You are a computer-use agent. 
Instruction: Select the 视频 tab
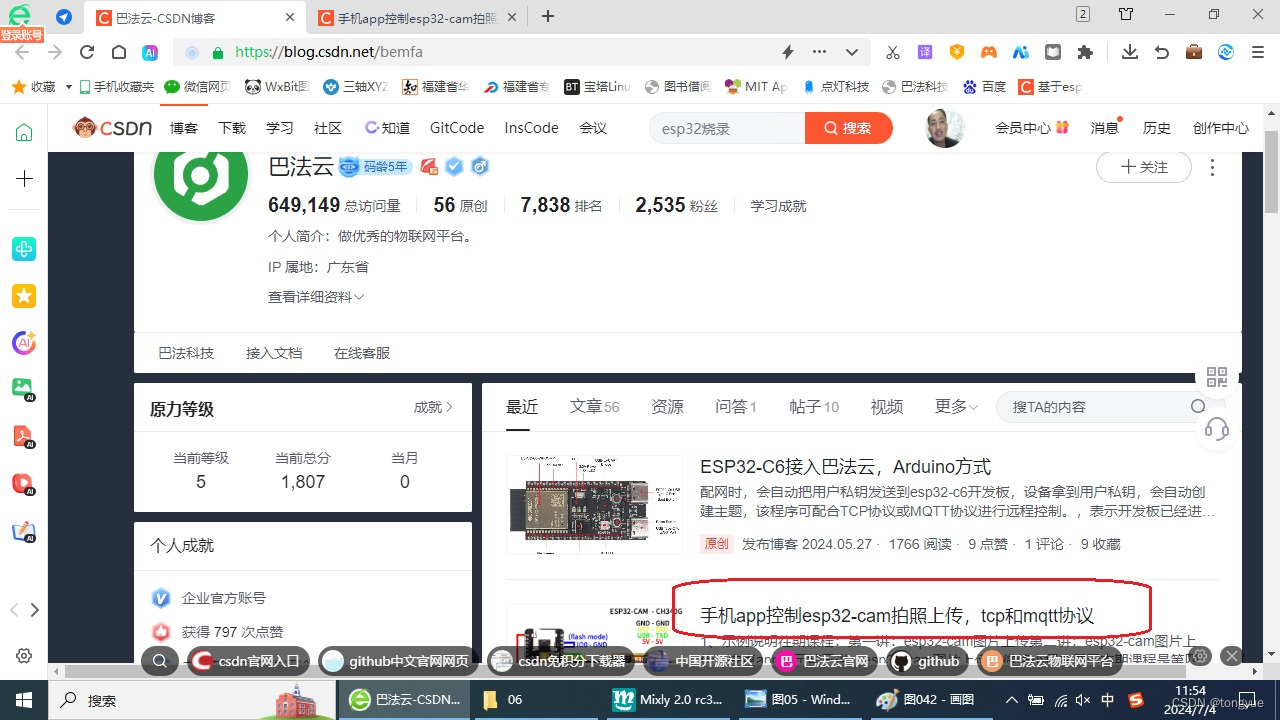(x=887, y=406)
